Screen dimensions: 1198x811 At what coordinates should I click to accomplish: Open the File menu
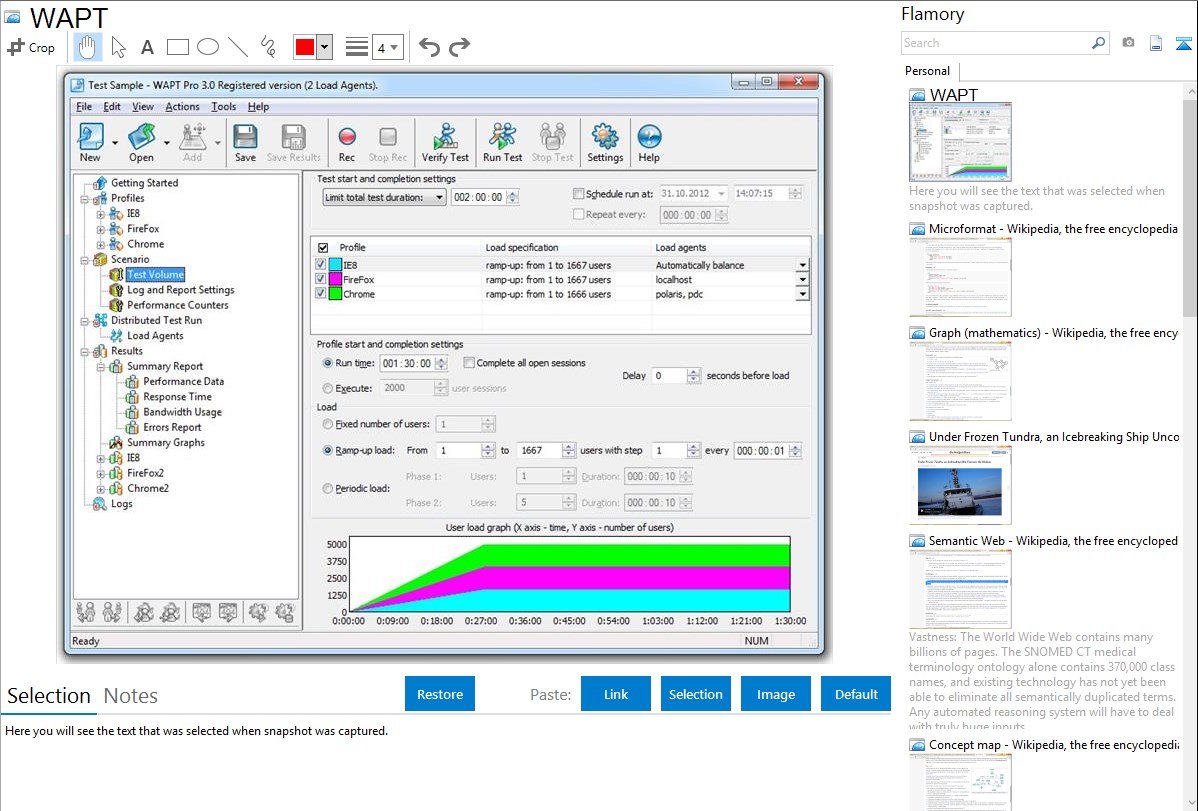coord(84,107)
